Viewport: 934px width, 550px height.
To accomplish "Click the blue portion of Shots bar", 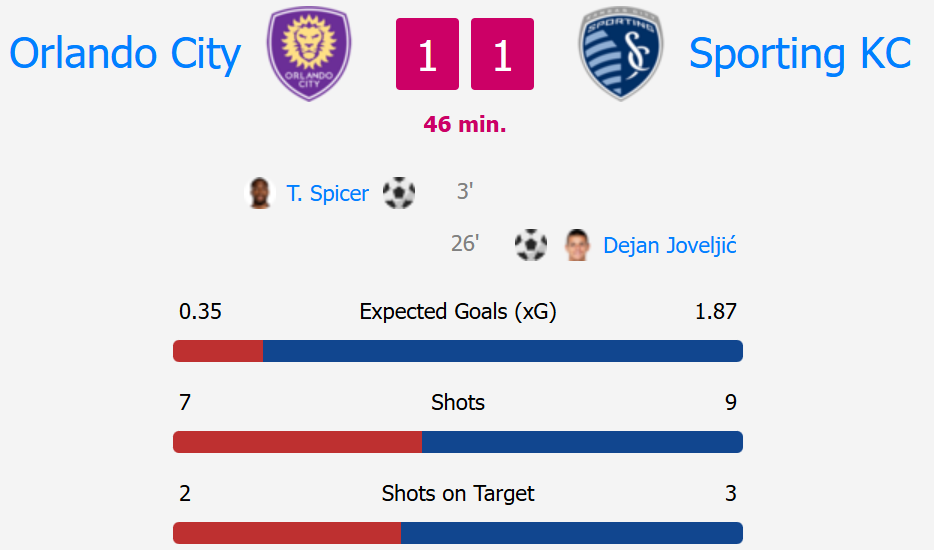I will tap(583, 442).
